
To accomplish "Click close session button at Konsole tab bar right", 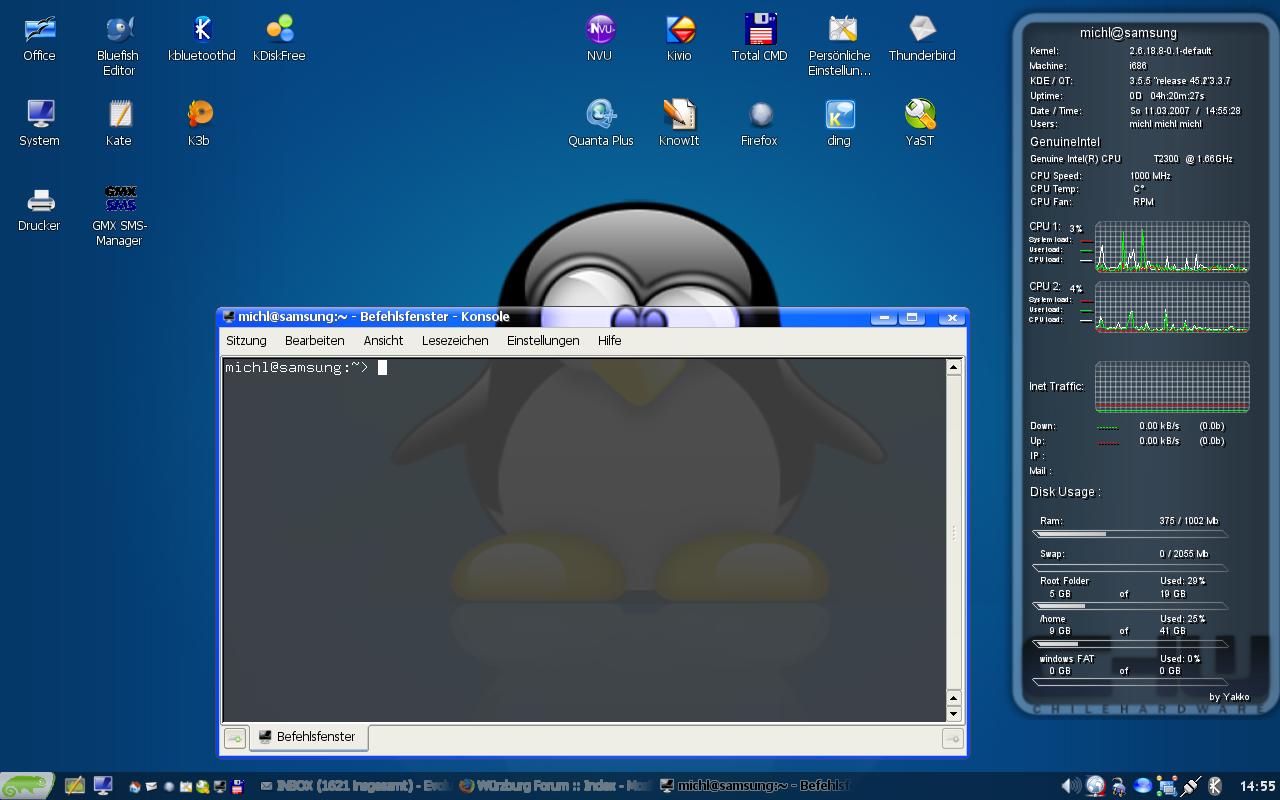I will point(952,738).
